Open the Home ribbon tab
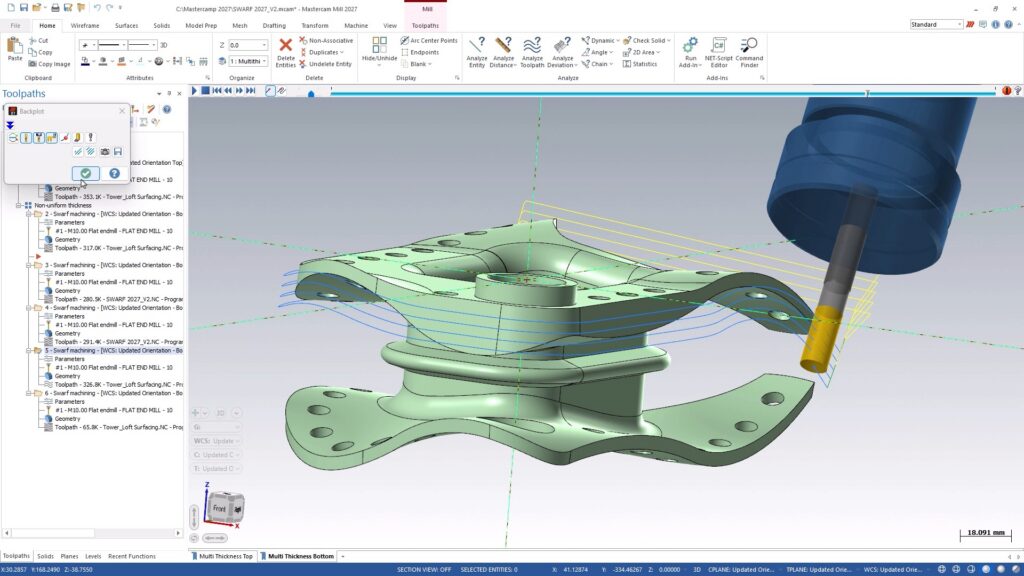 [x=47, y=25]
